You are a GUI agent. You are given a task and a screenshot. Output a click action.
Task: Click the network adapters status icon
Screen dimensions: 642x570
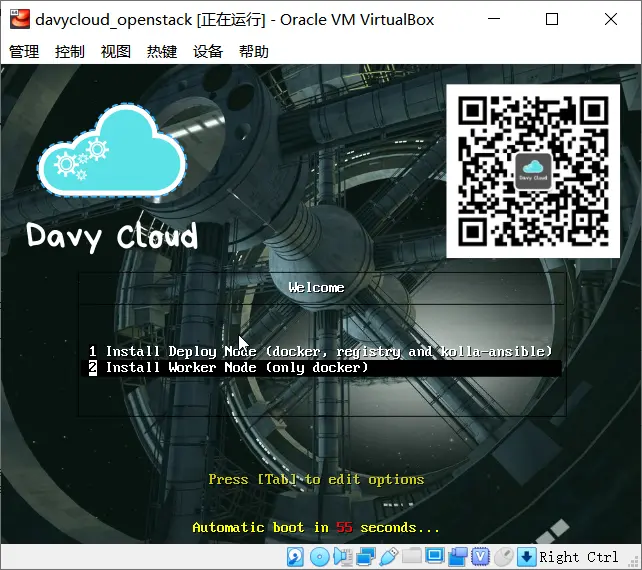[x=366, y=557]
